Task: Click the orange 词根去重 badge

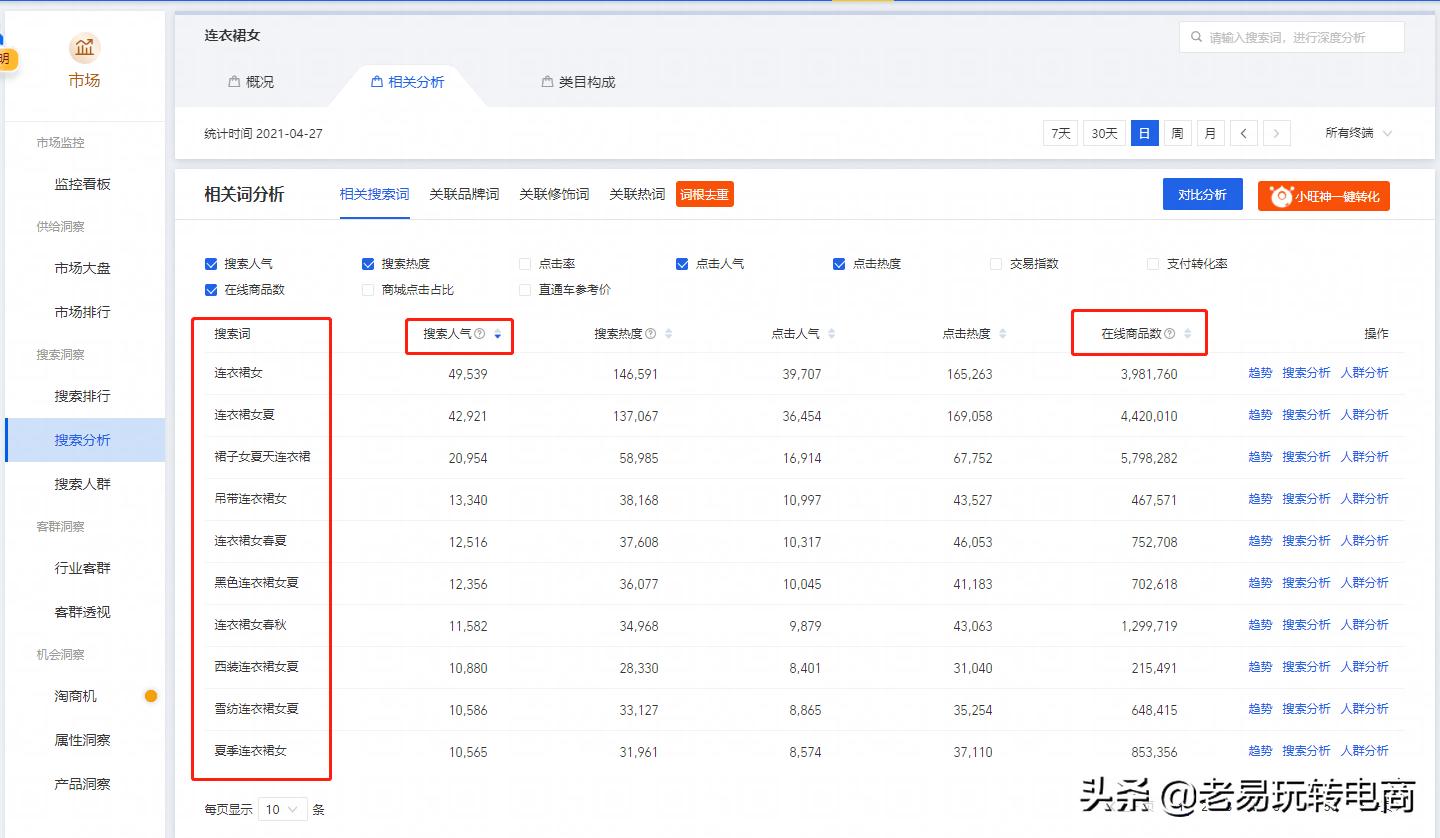Action: tap(704, 196)
